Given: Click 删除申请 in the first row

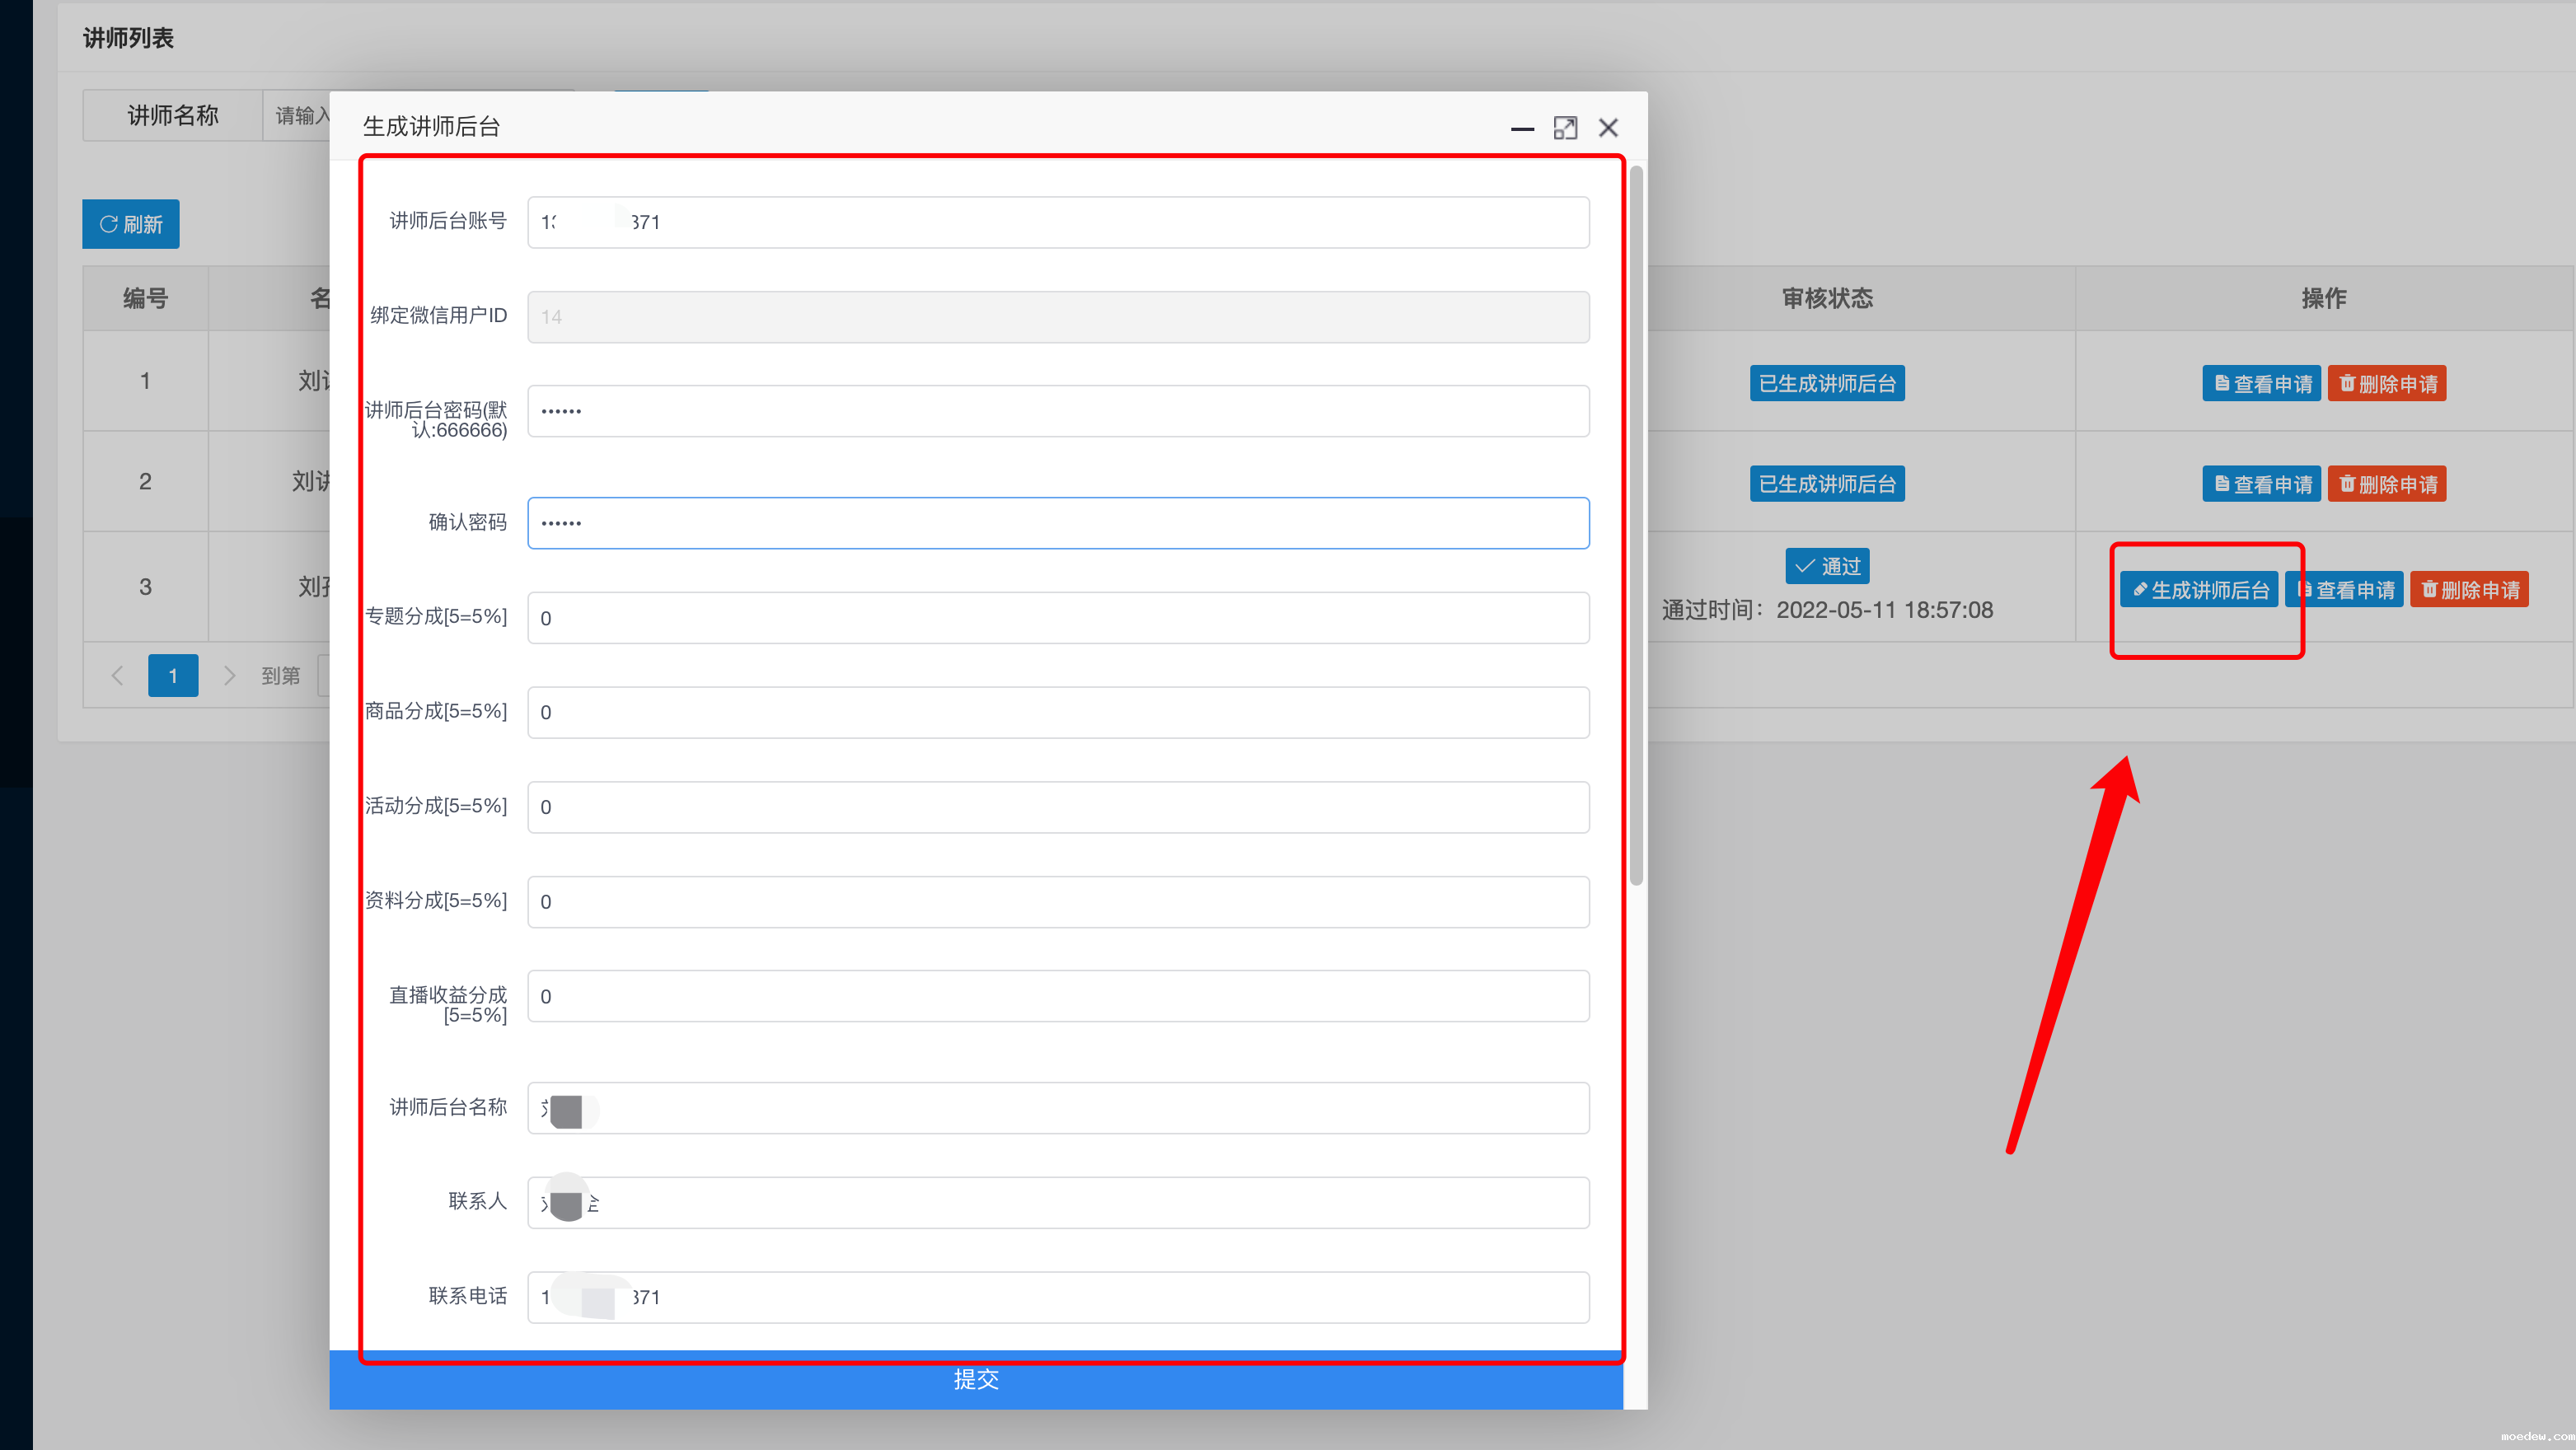Looking at the screenshot, I should pyautogui.click(x=2386, y=384).
